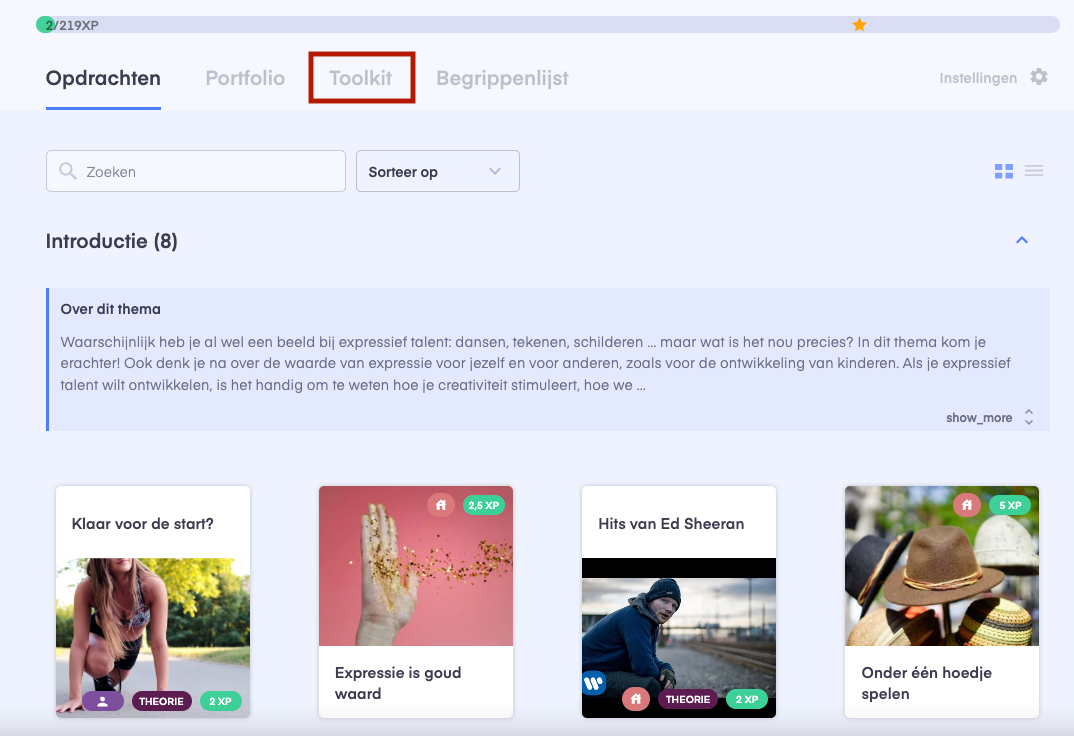The width and height of the screenshot is (1074, 736).
Task: Switch to grid view layout
Action: point(1003,171)
